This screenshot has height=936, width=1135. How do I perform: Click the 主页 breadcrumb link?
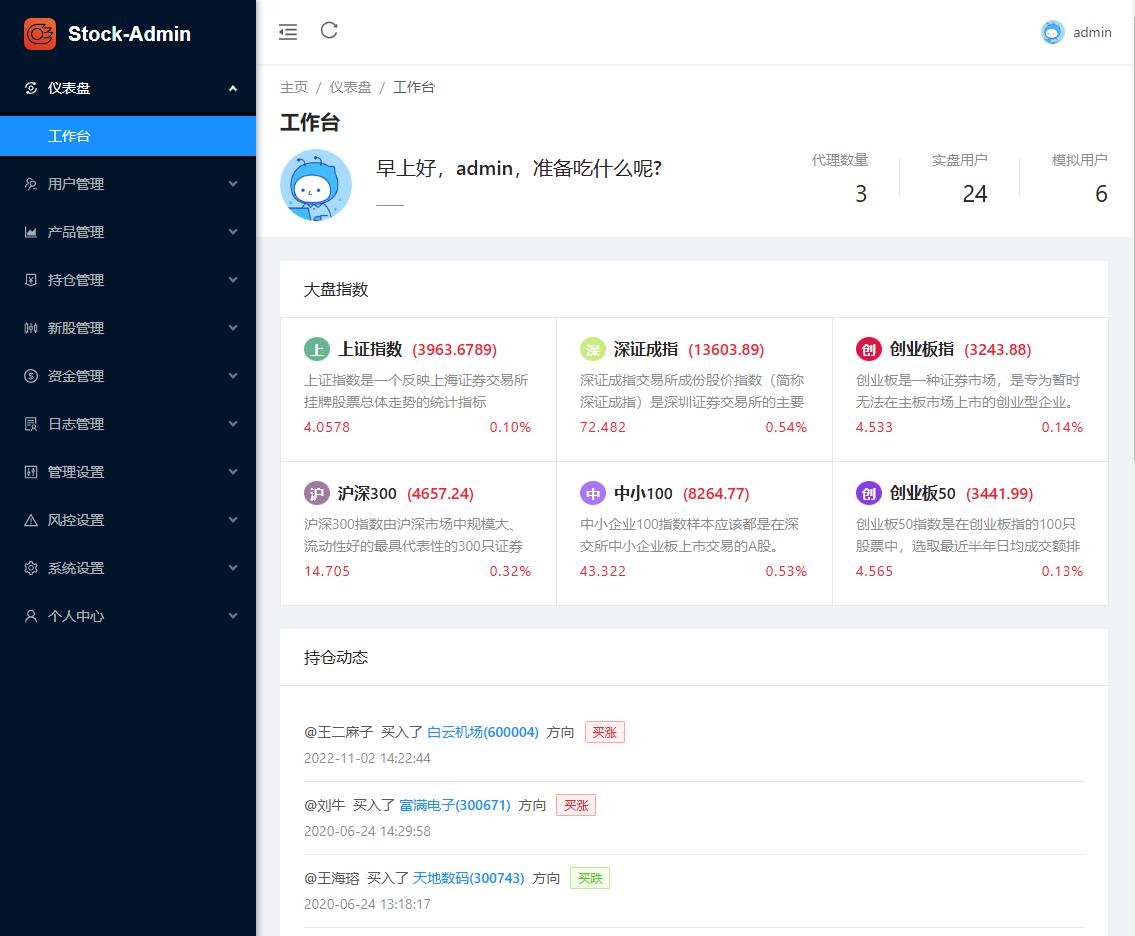pos(294,87)
